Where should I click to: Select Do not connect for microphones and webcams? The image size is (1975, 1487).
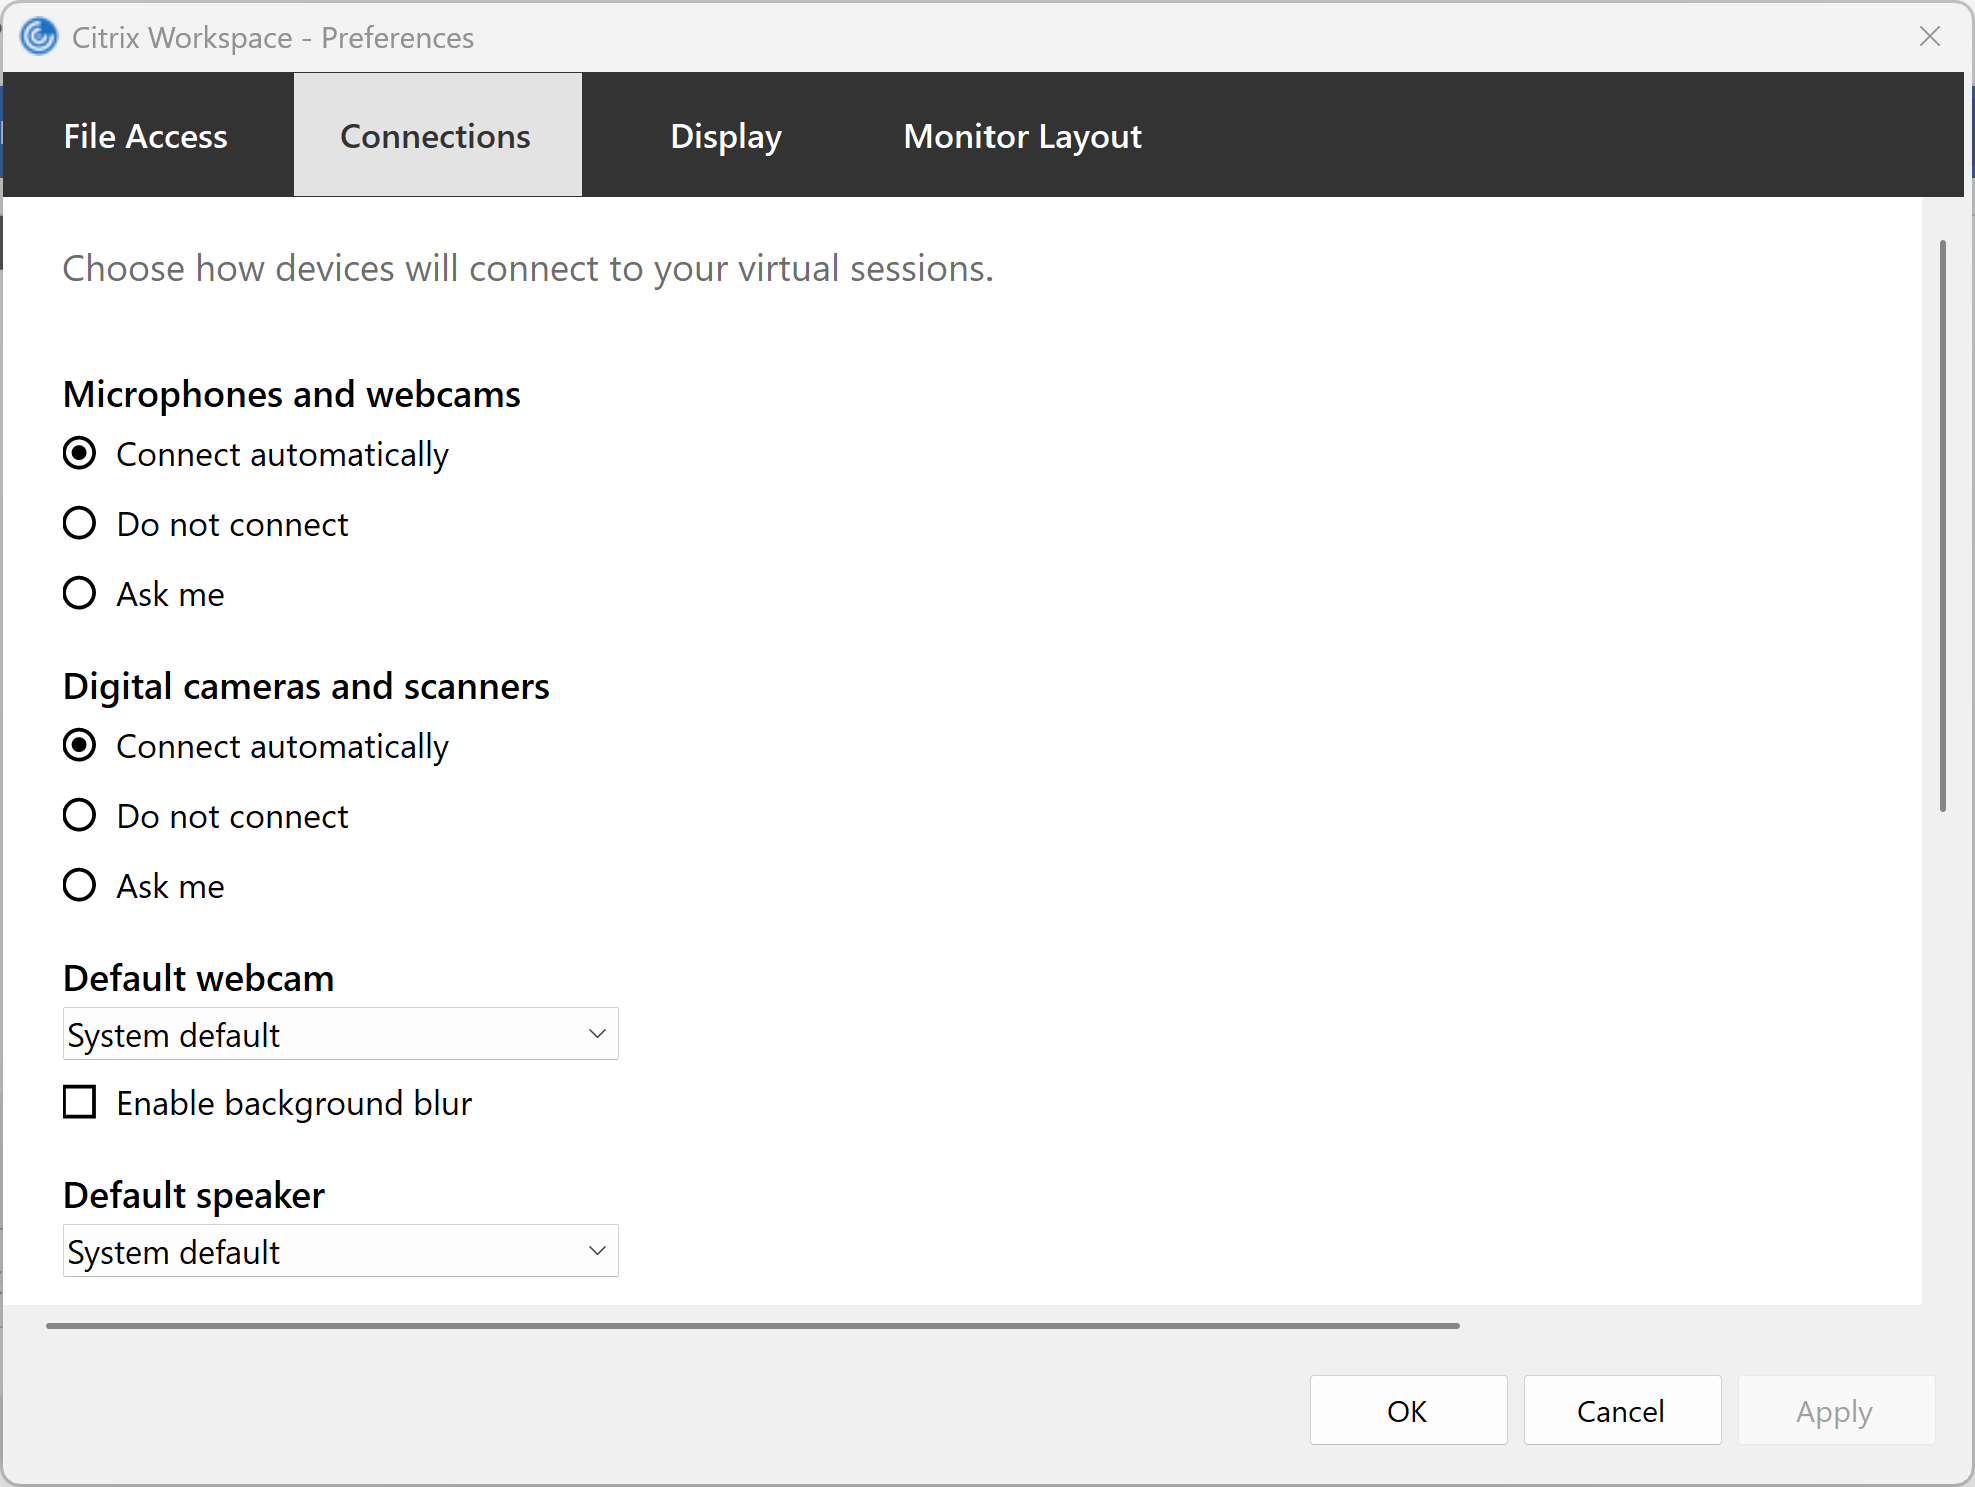[80, 524]
